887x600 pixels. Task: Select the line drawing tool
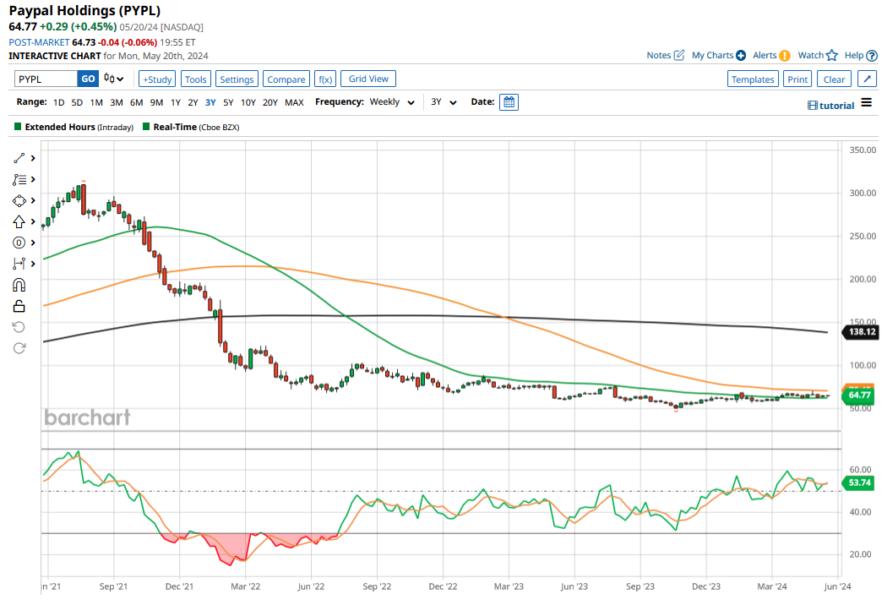(x=19, y=158)
